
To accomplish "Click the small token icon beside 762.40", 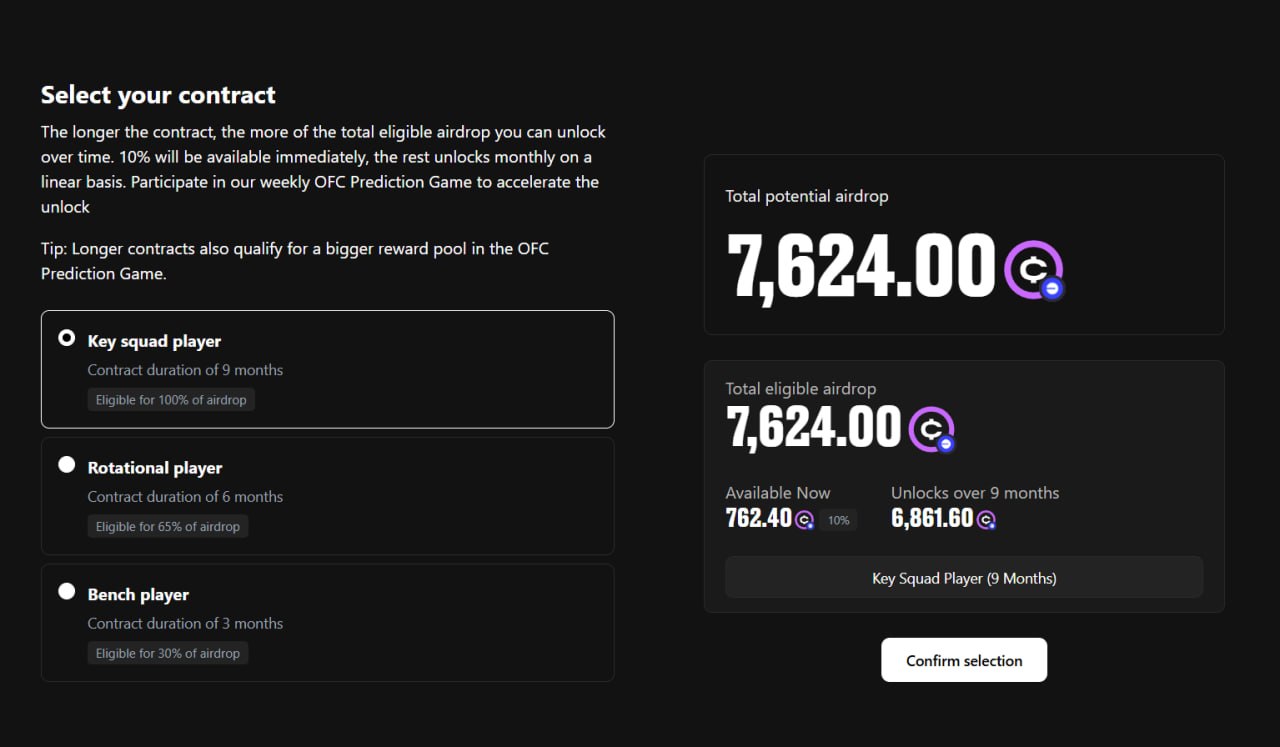I will point(805,520).
